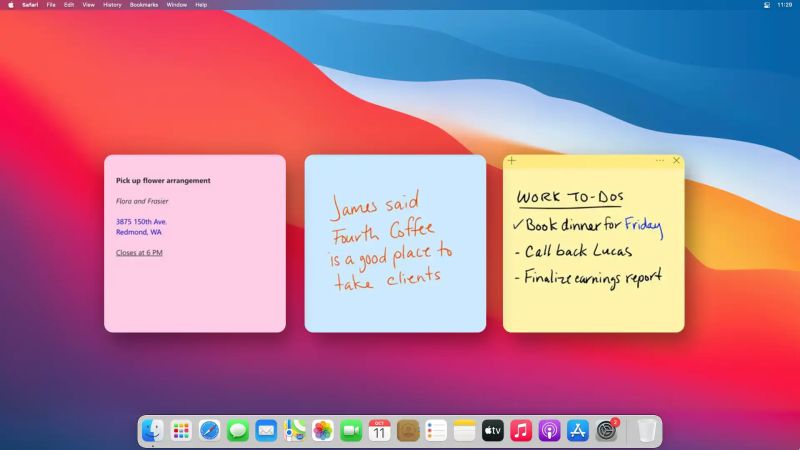Open Finder from the dock
Screen dimensions: 800x450
click(x=153, y=431)
